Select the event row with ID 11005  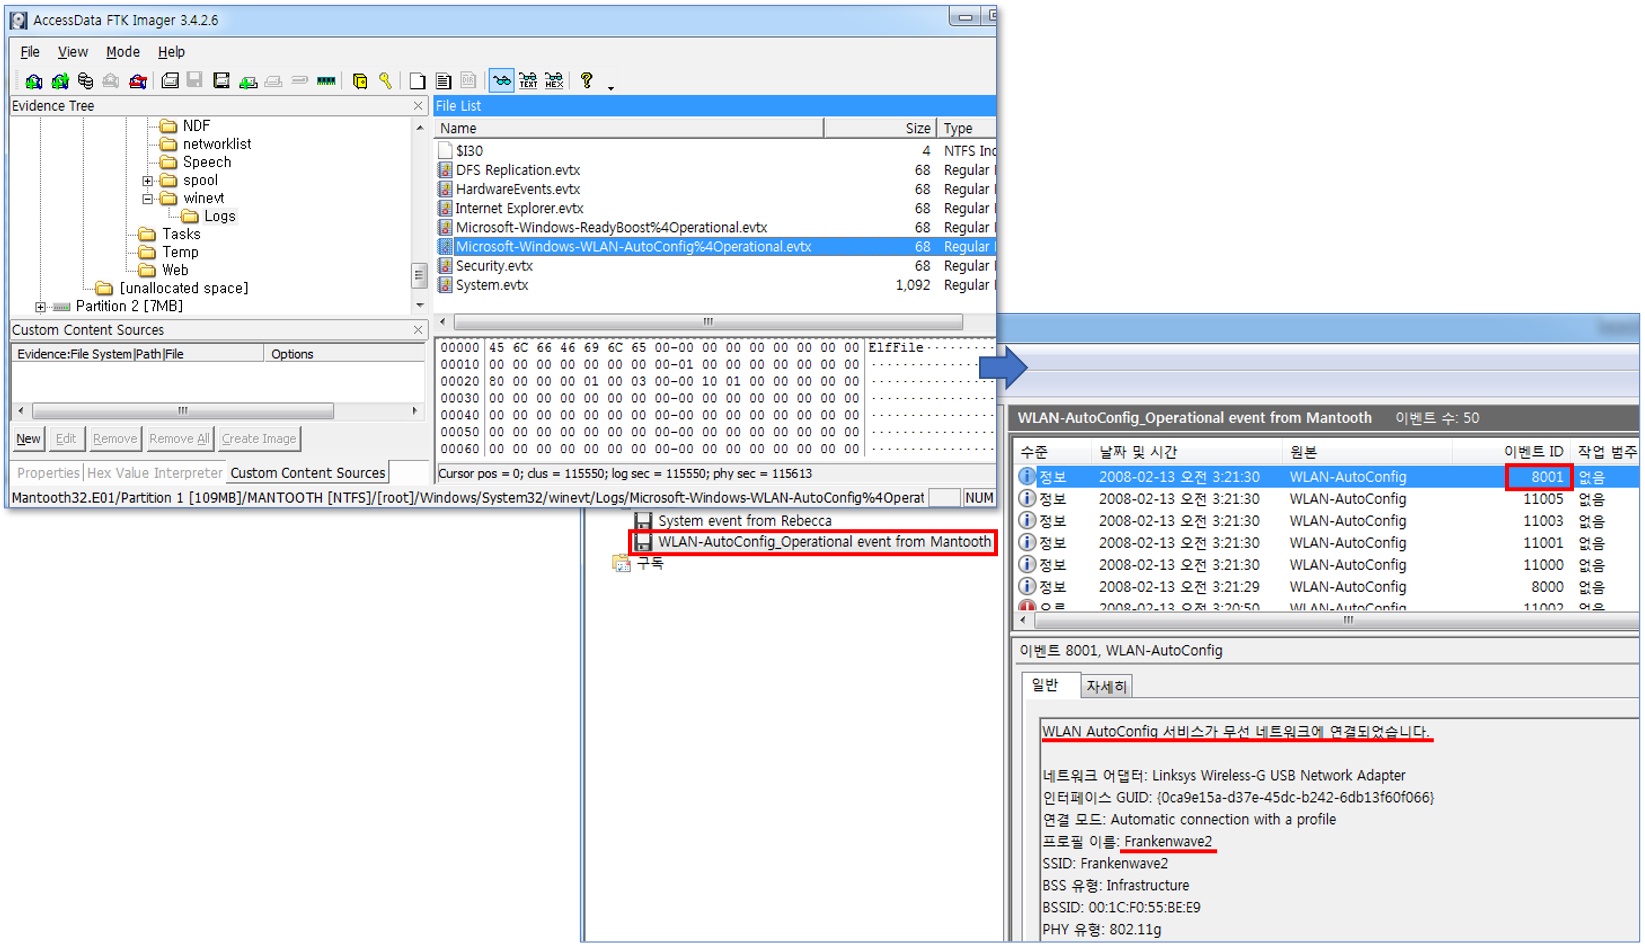coord(1327,499)
